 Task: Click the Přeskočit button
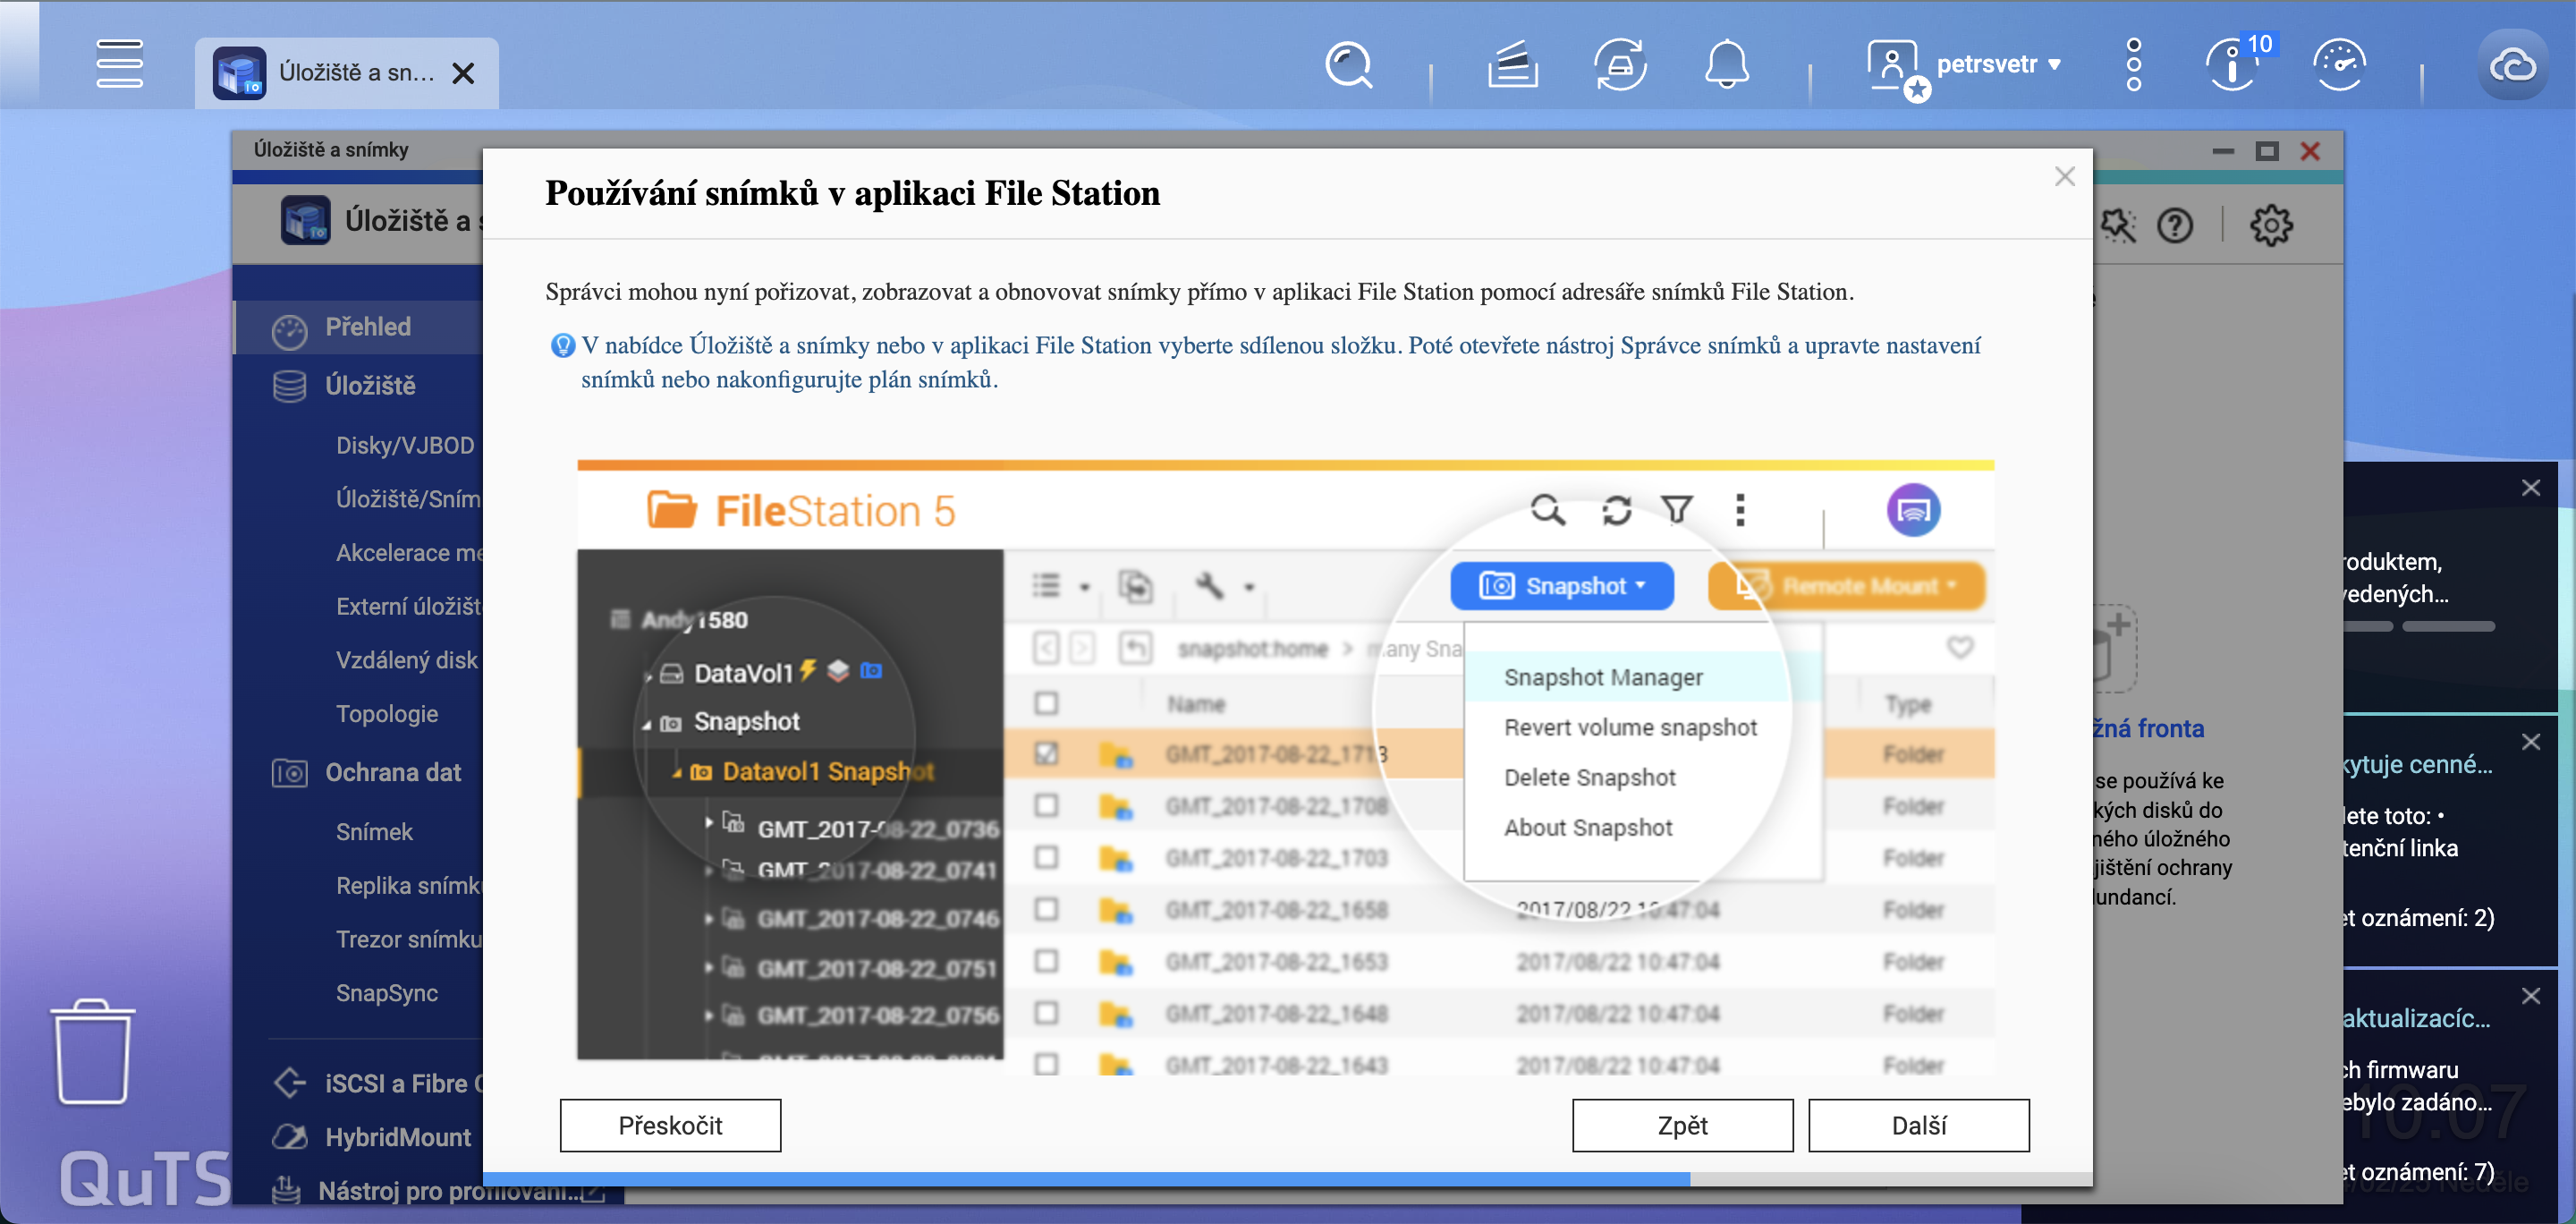point(670,1125)
